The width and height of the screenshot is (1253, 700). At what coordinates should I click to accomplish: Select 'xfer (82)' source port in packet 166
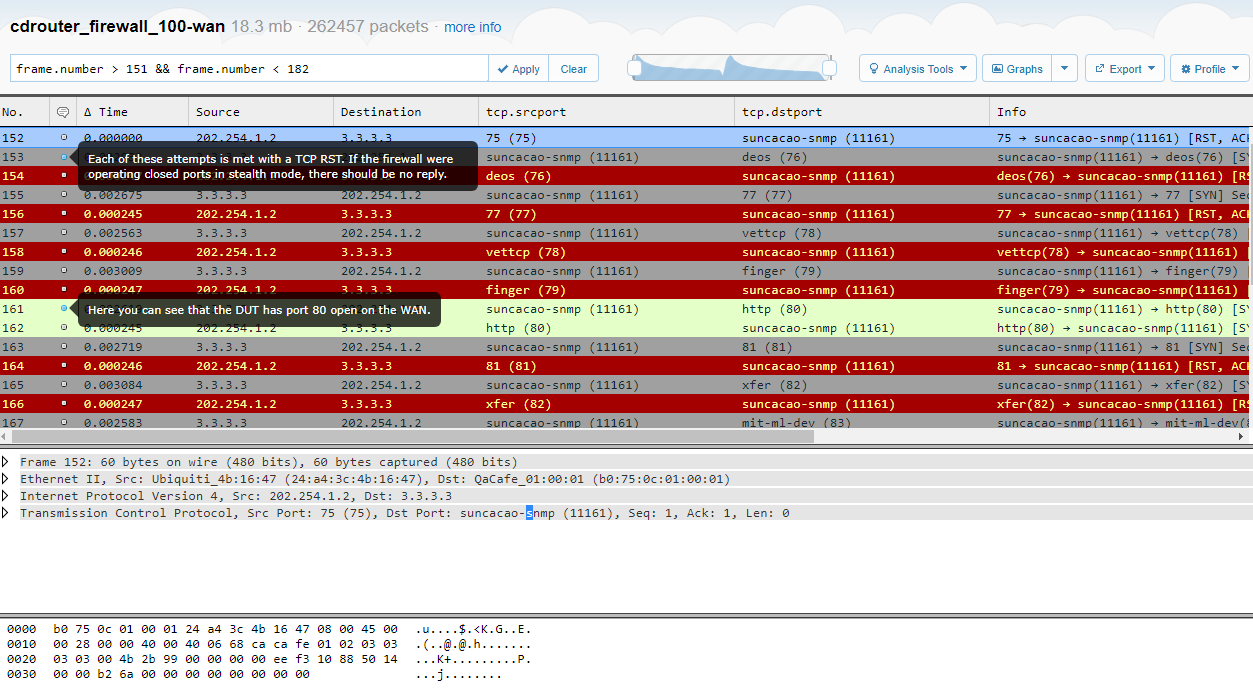(x=518, y=404)
